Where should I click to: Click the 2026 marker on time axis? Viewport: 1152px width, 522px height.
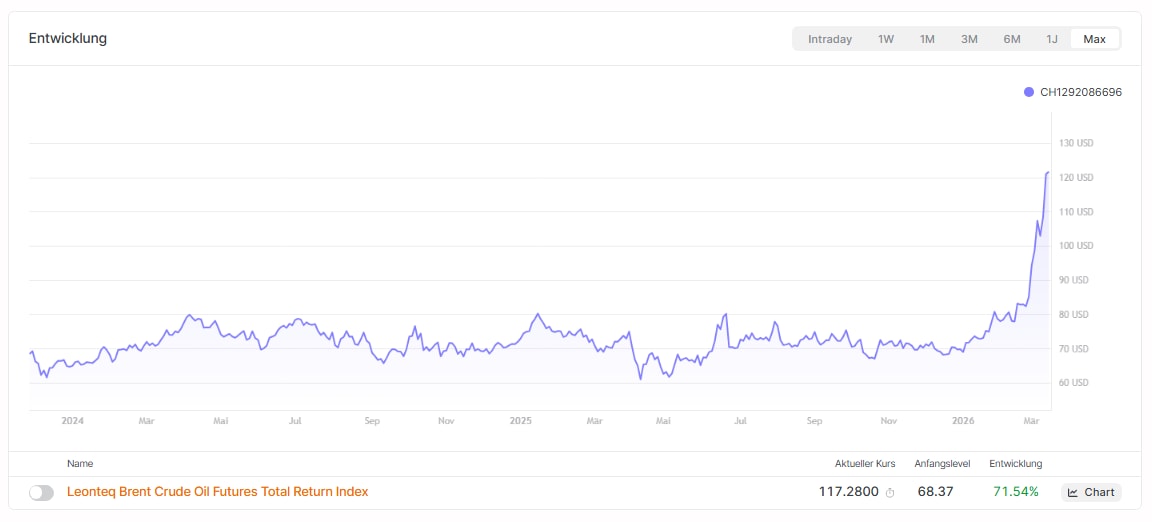(x=963, y=421)
